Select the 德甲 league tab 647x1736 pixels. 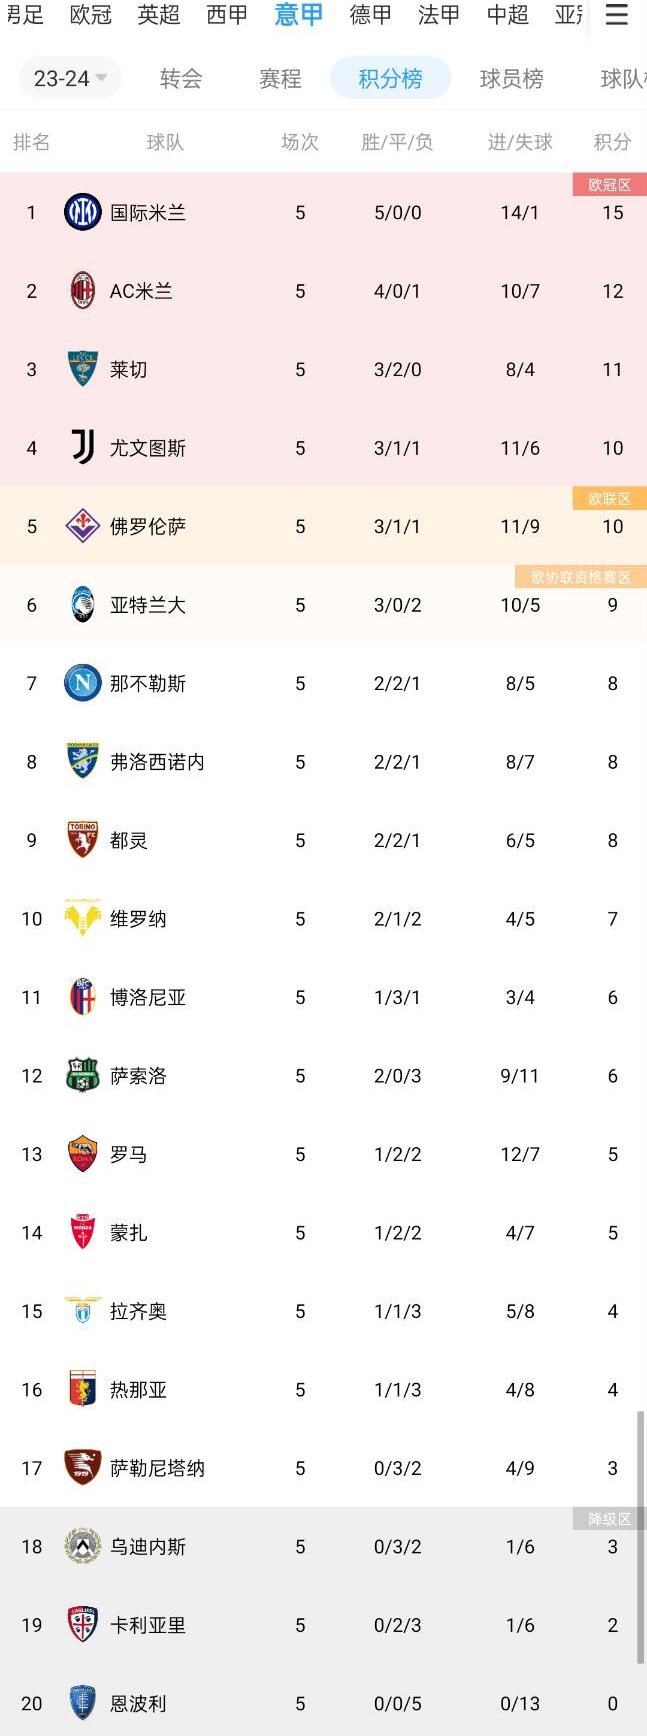pos(370,15)
